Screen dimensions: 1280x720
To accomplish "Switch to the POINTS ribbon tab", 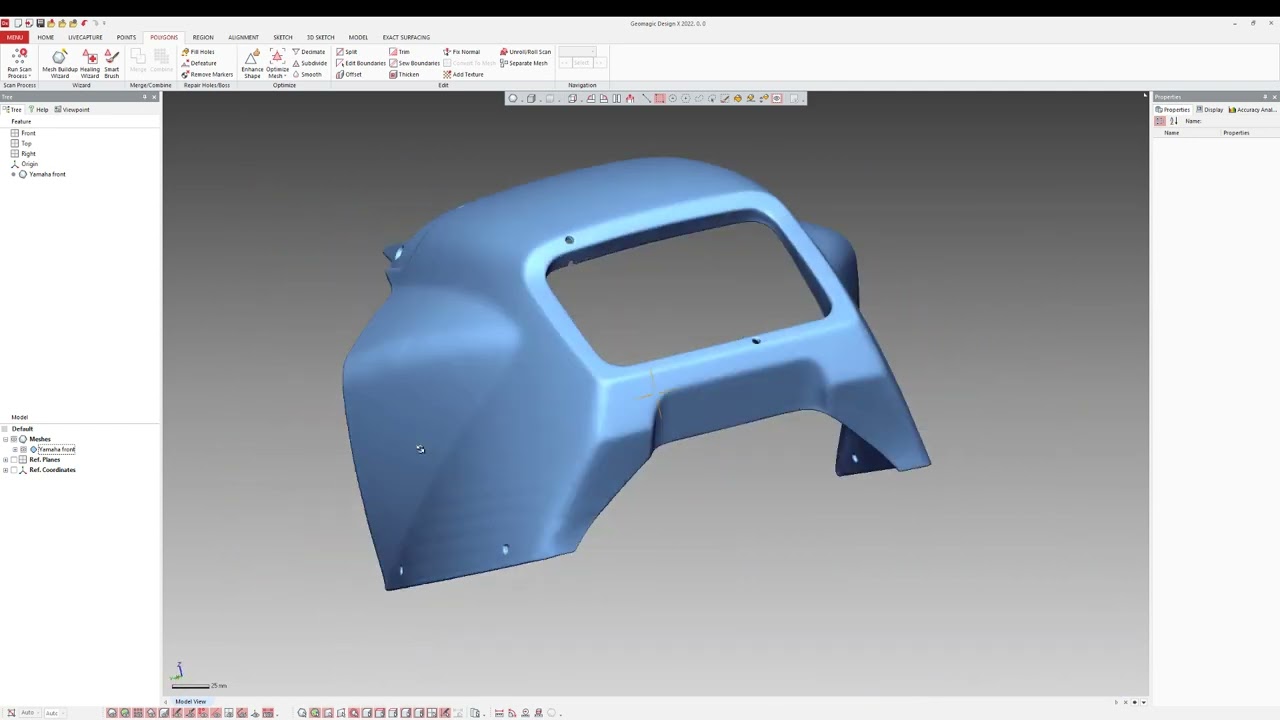I will (126, 37).
